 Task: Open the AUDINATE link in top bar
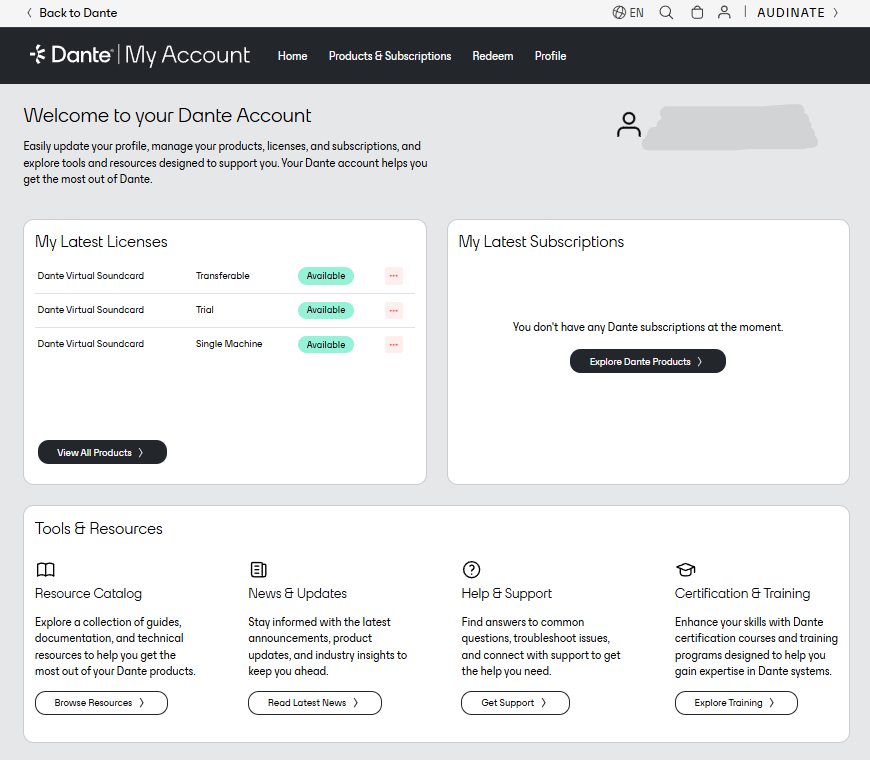[x=797, y=12]
